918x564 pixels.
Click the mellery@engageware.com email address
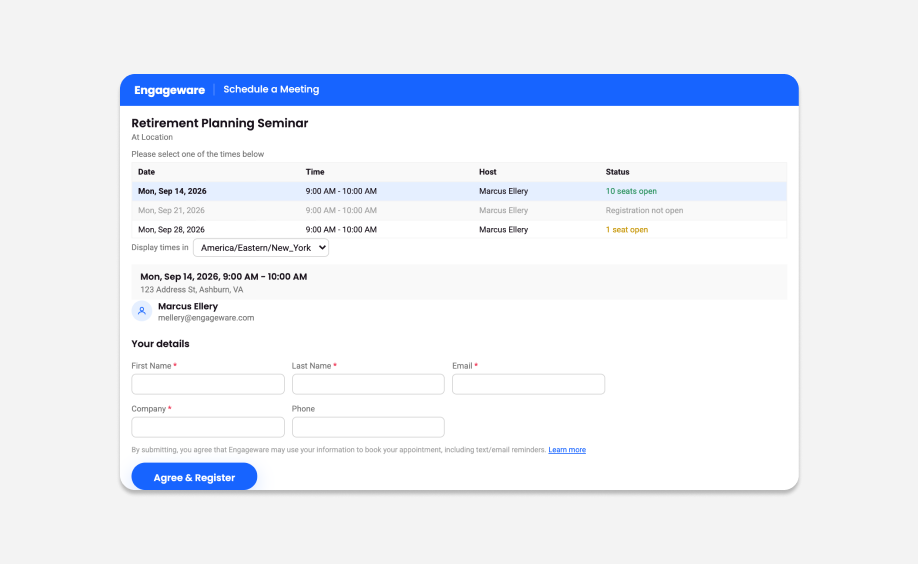click(206, 318)
